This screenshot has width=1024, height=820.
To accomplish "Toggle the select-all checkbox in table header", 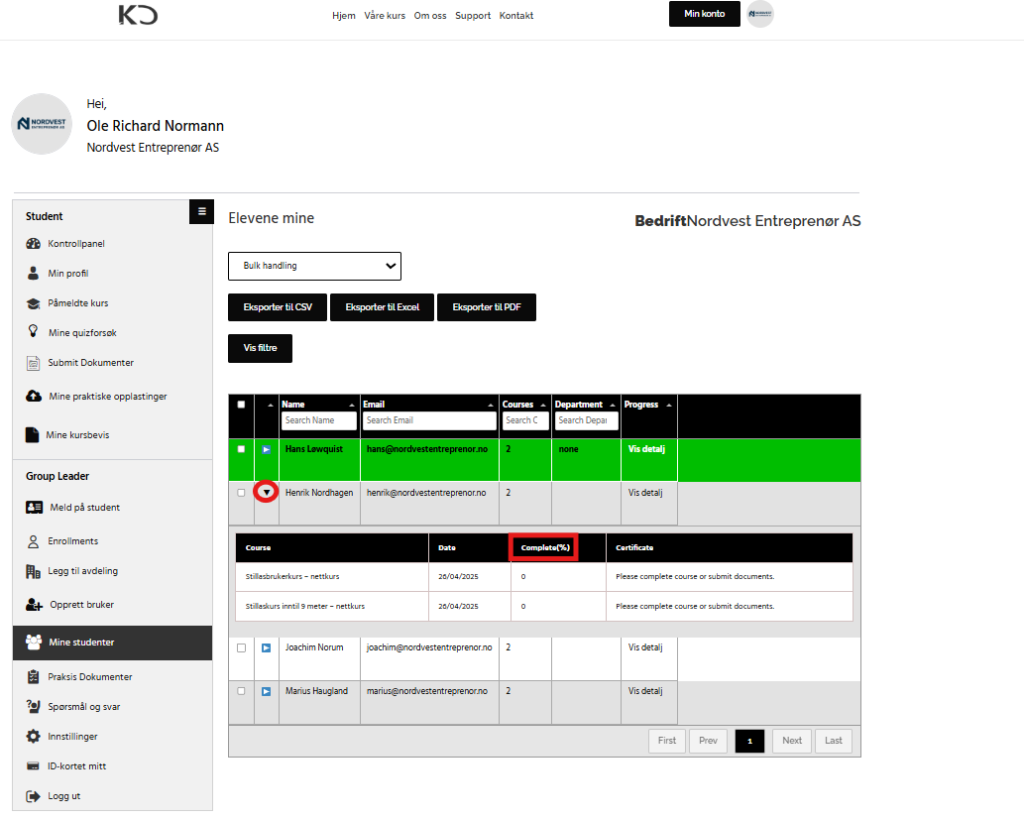I will 241,405.
